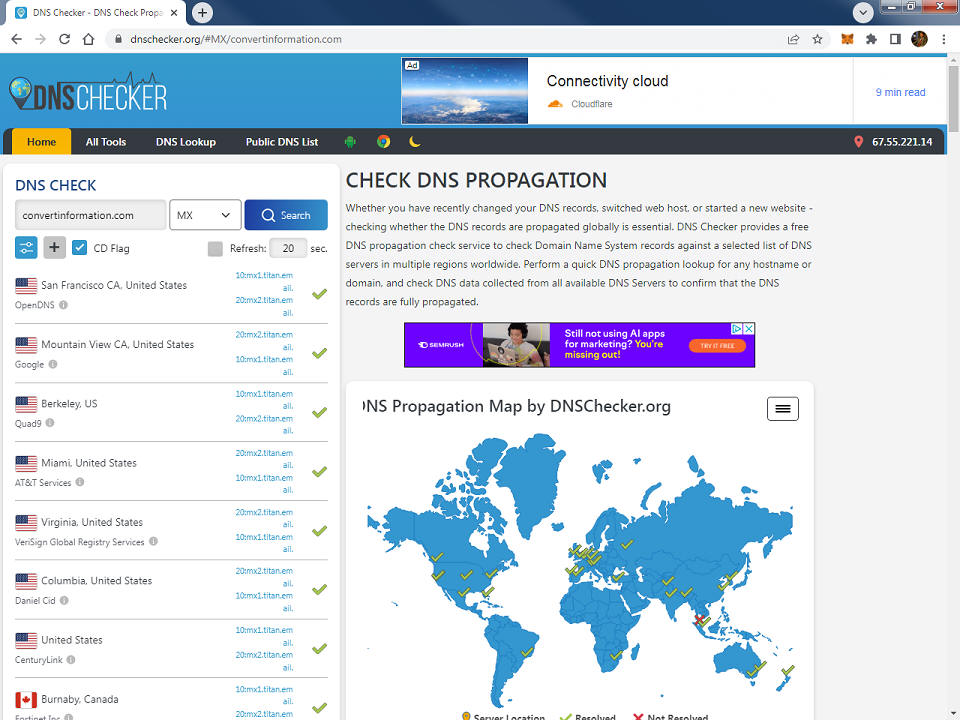Click the Search button
This screenshot has height=720, width=960.
(286, 215)
